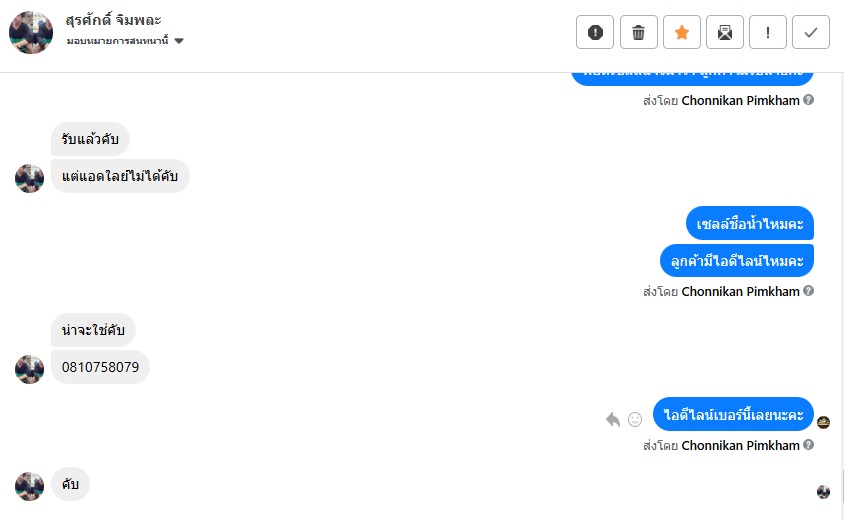
Task: Delete conversation using trash icon
Action: pyautogui.click(x=638, y=32)
